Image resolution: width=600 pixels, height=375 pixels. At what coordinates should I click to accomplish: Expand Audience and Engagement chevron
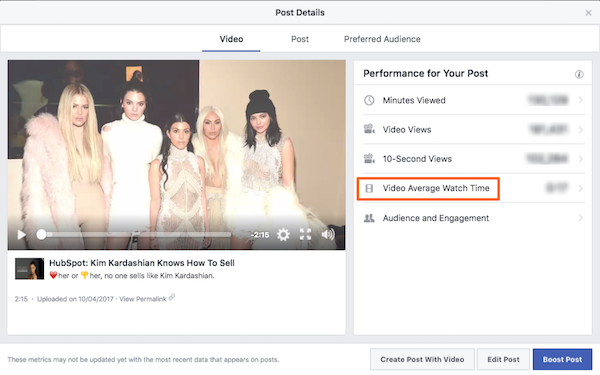tap(580, 218)
